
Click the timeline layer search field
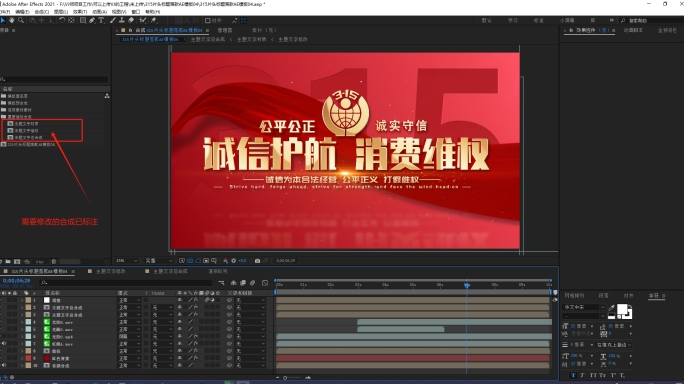point(127,283)
